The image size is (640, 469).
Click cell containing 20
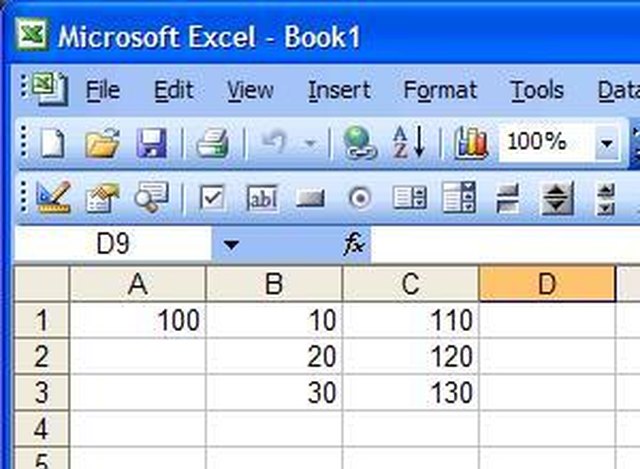(274, 356)
